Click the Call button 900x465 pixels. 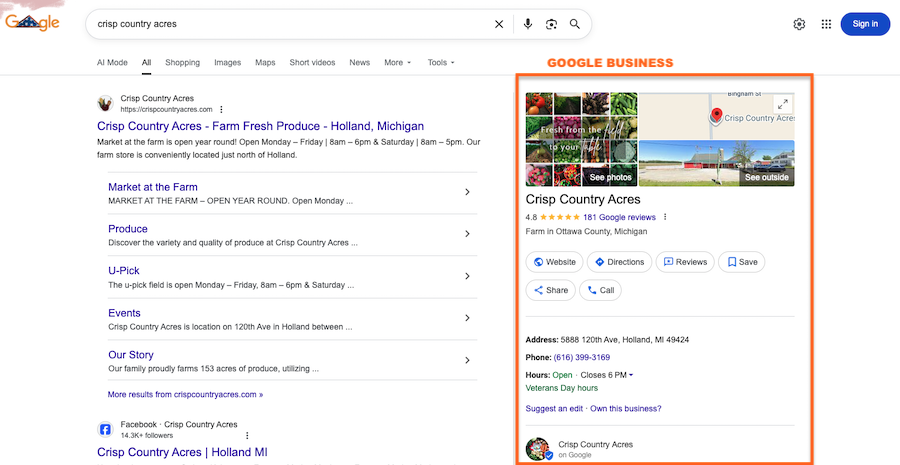coord(600,290)
